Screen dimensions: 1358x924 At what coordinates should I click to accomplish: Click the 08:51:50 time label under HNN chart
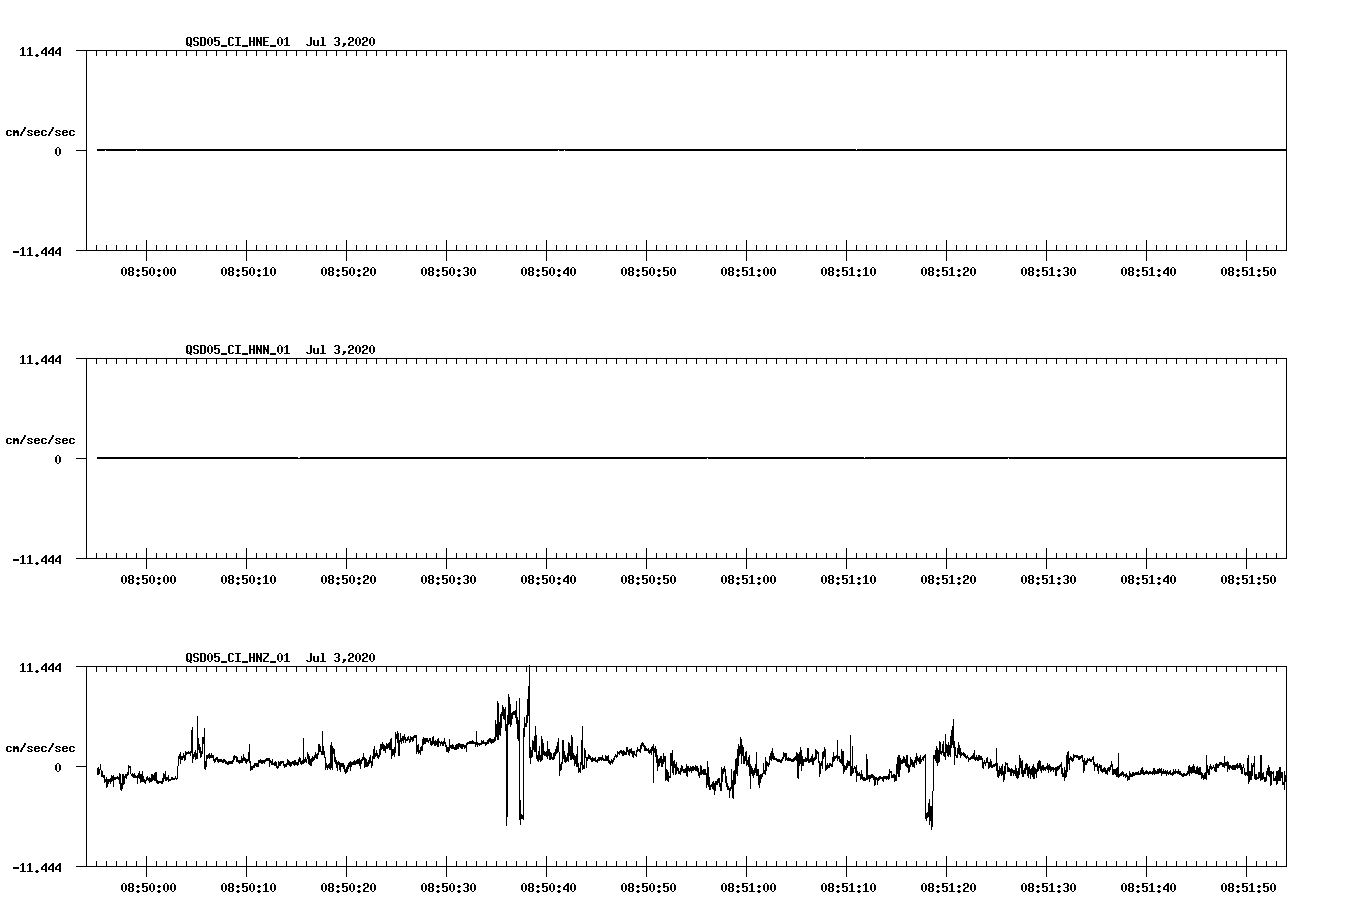(1248, 580)
